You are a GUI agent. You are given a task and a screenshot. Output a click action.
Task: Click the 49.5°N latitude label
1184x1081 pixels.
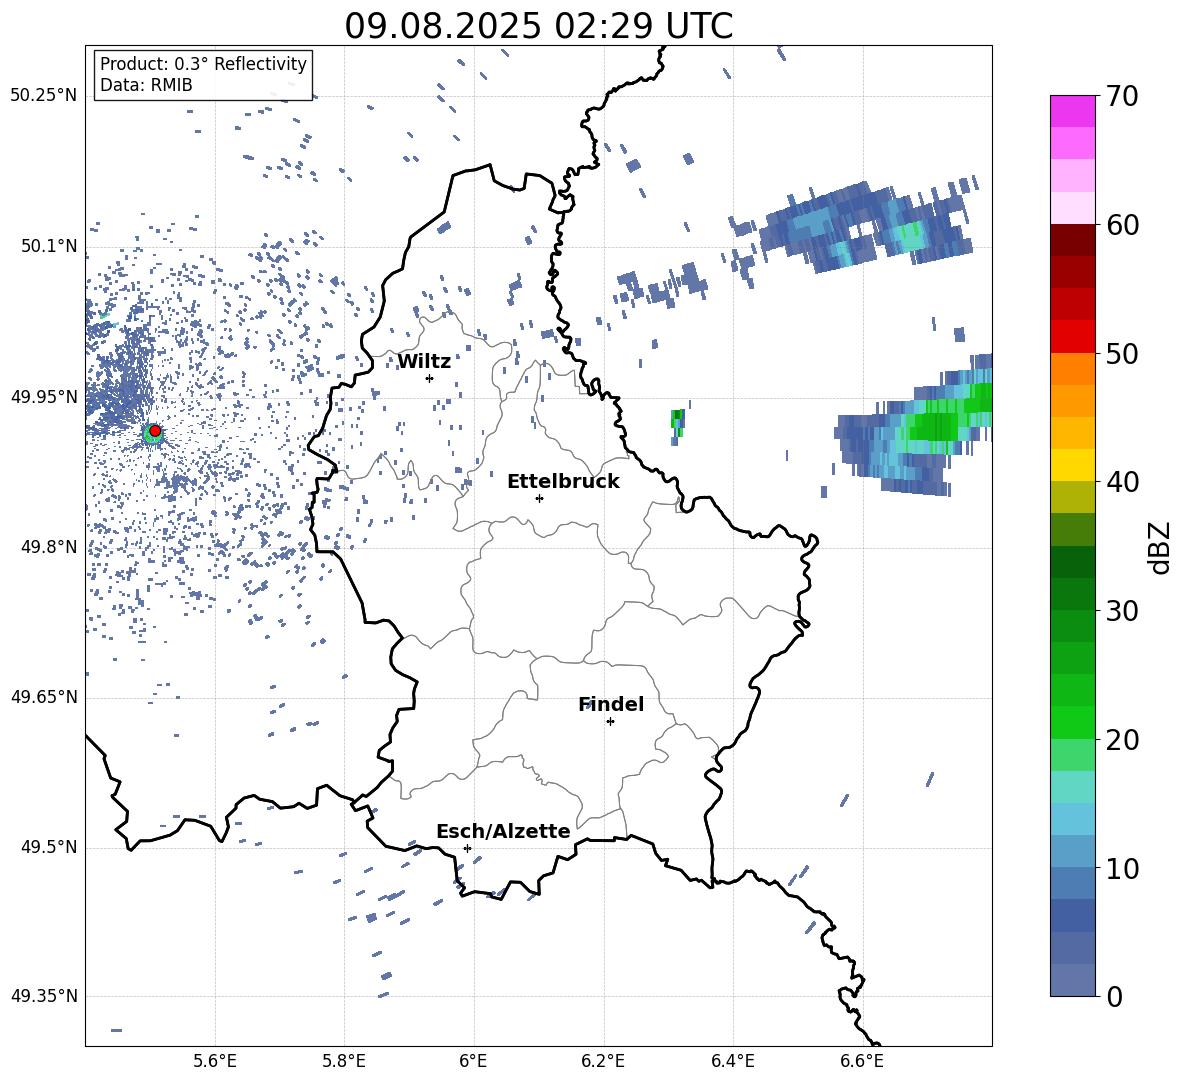(x=49, y=847)
